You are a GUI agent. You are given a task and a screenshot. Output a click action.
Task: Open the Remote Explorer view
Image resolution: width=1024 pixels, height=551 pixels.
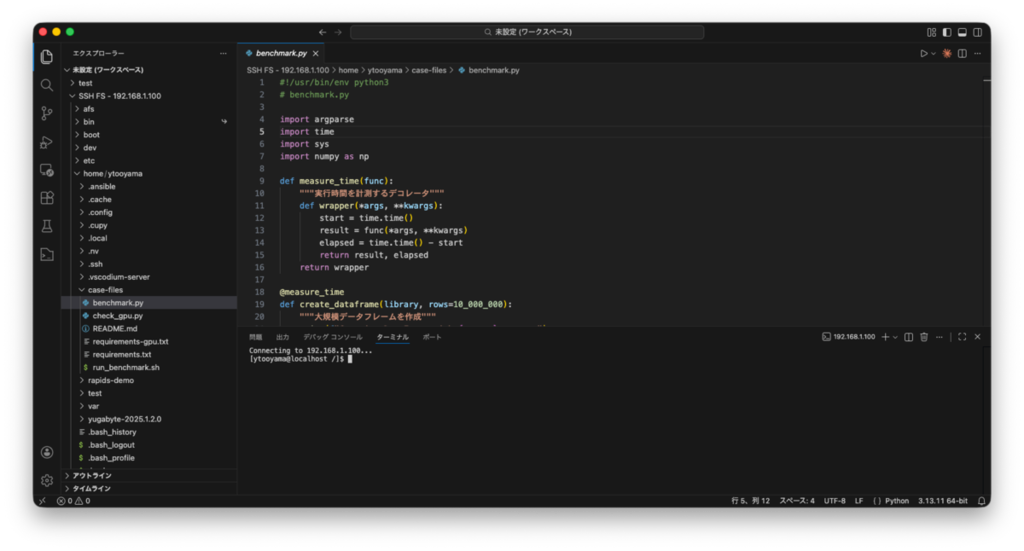pos(46,170)
